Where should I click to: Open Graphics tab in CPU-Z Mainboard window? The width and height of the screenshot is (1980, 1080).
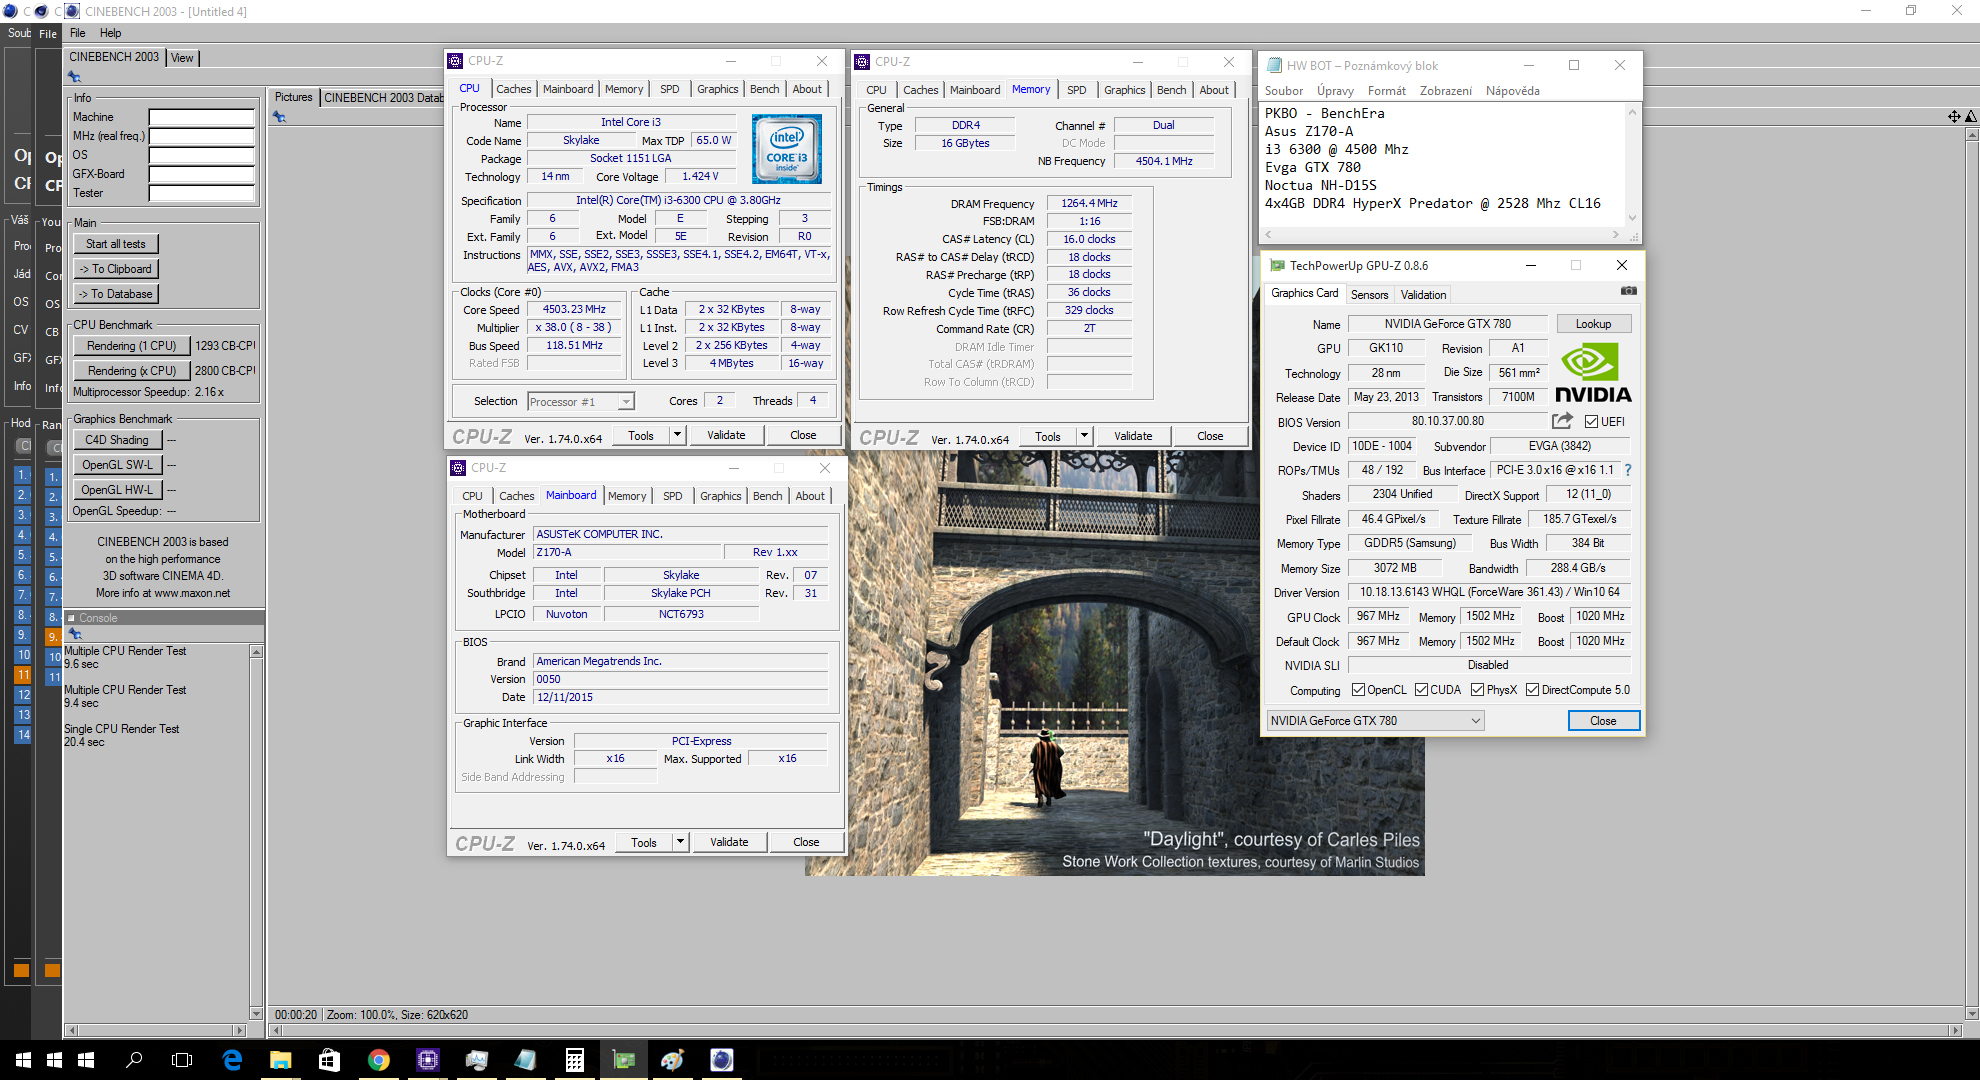tap(720, 496)
